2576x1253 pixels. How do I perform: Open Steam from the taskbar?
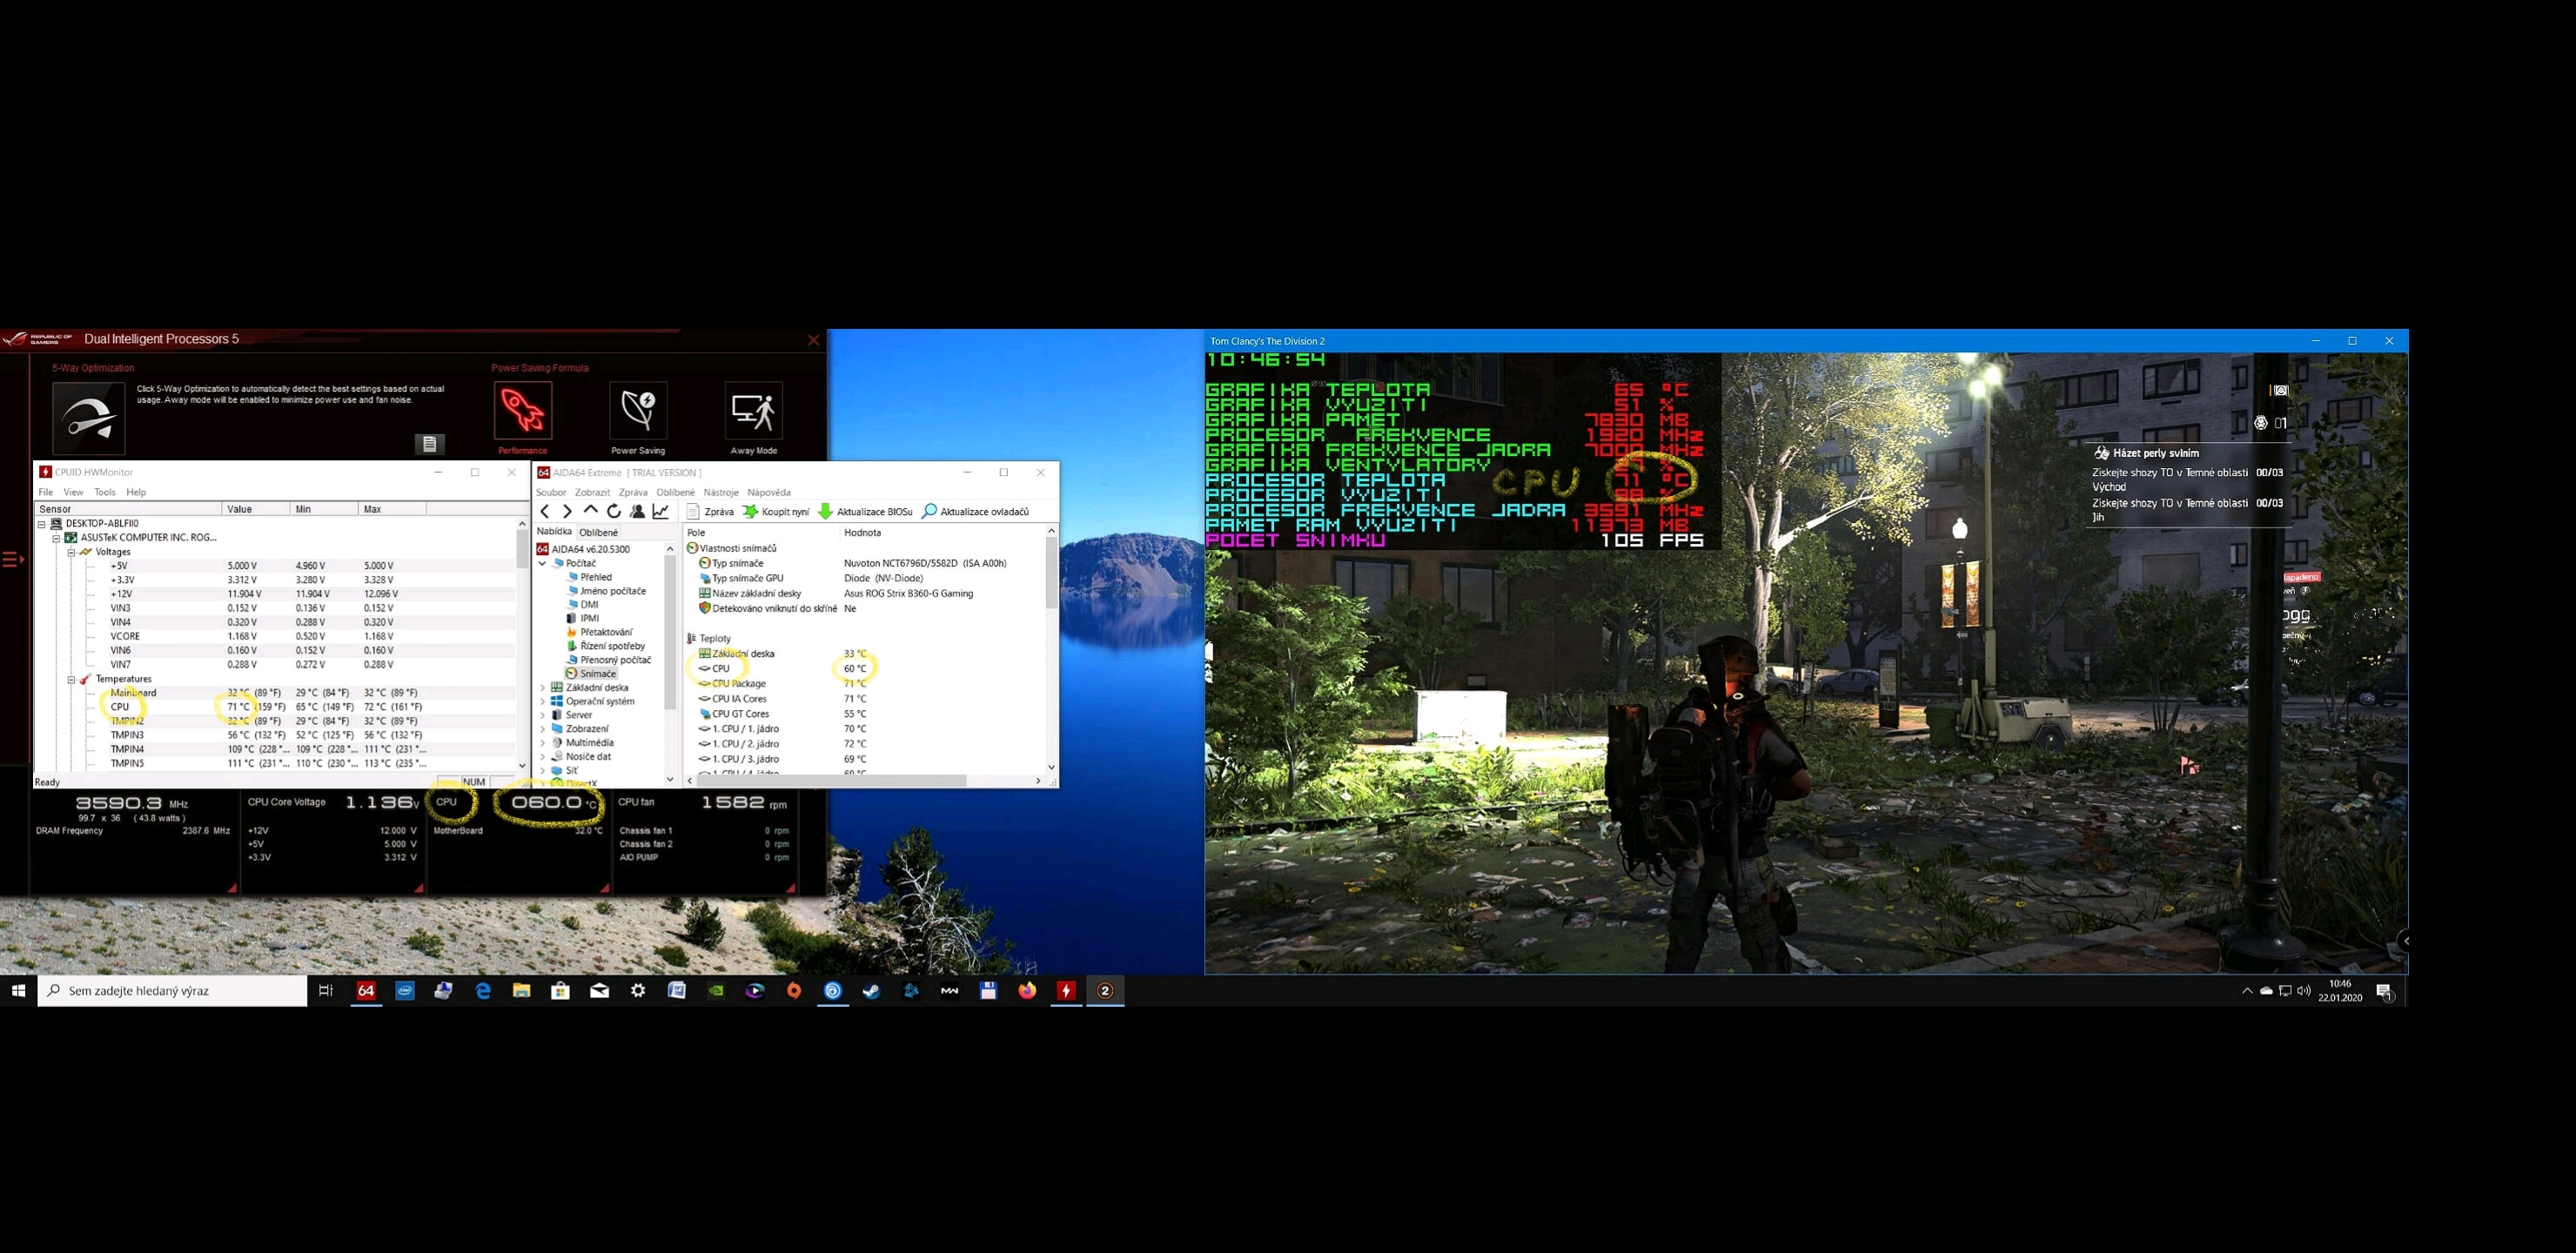coord(872,991)
